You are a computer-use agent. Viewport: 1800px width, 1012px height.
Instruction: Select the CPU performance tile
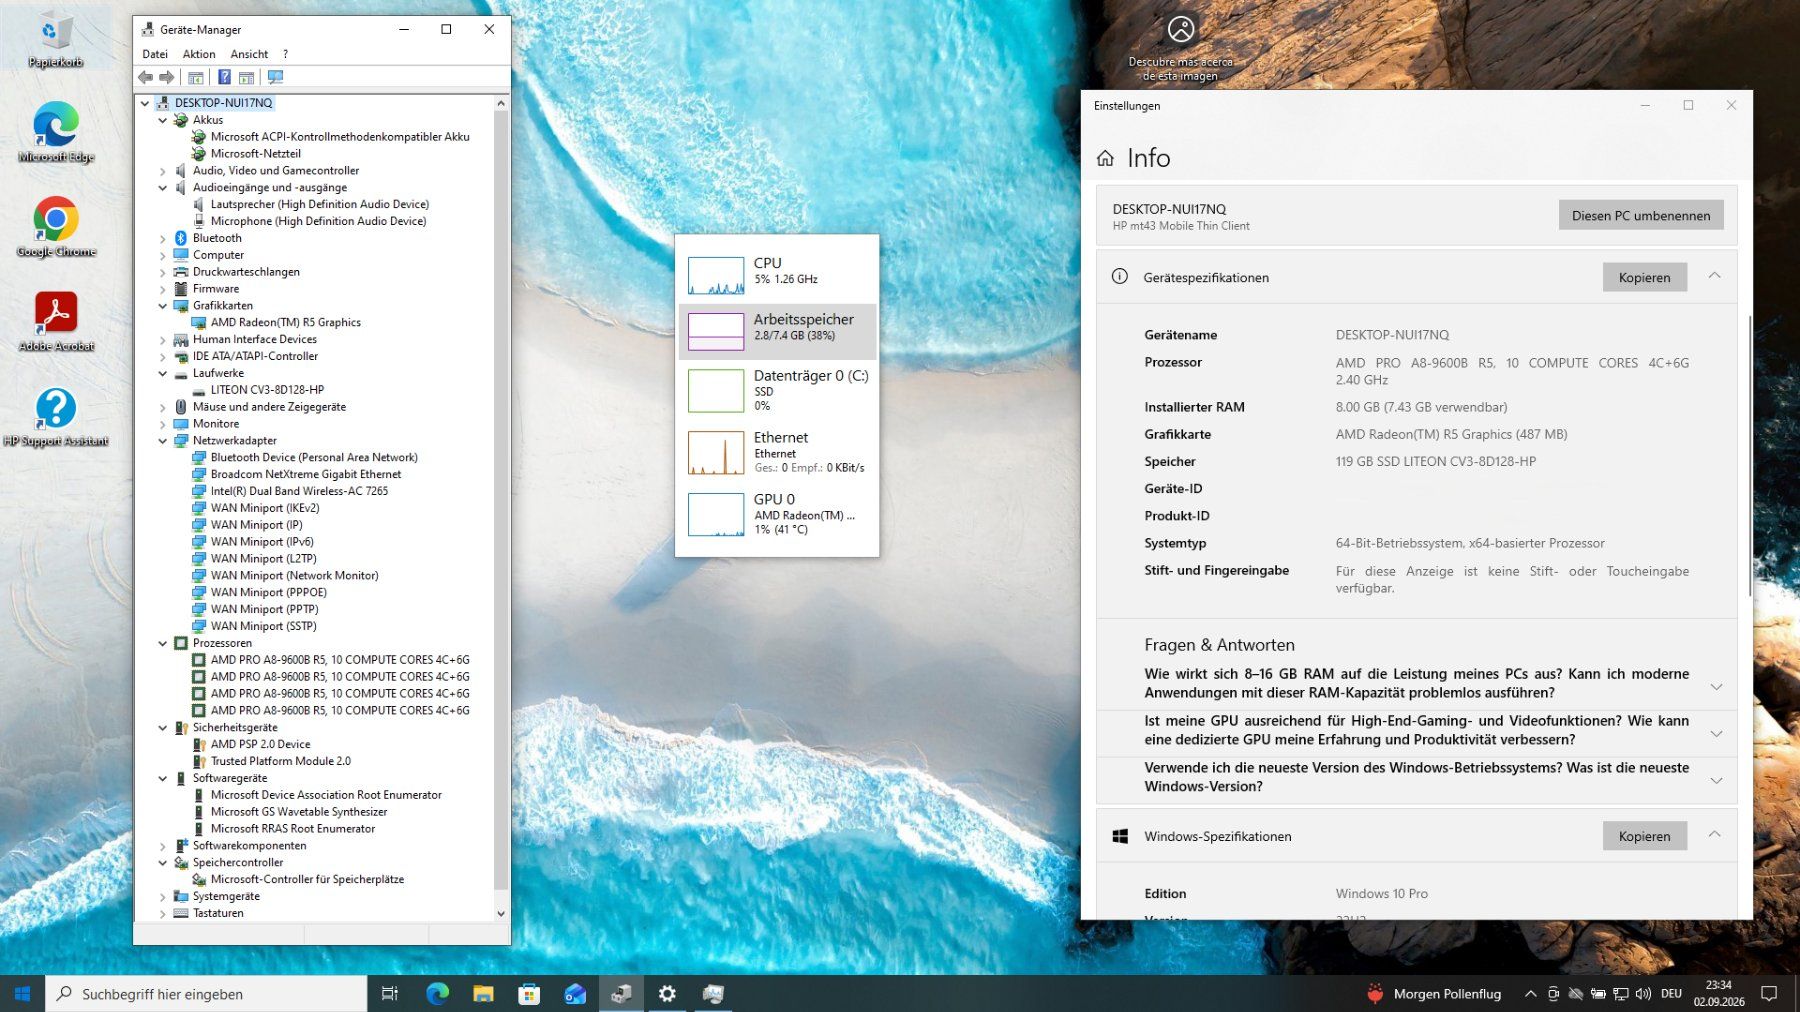[x=777, y=273]
